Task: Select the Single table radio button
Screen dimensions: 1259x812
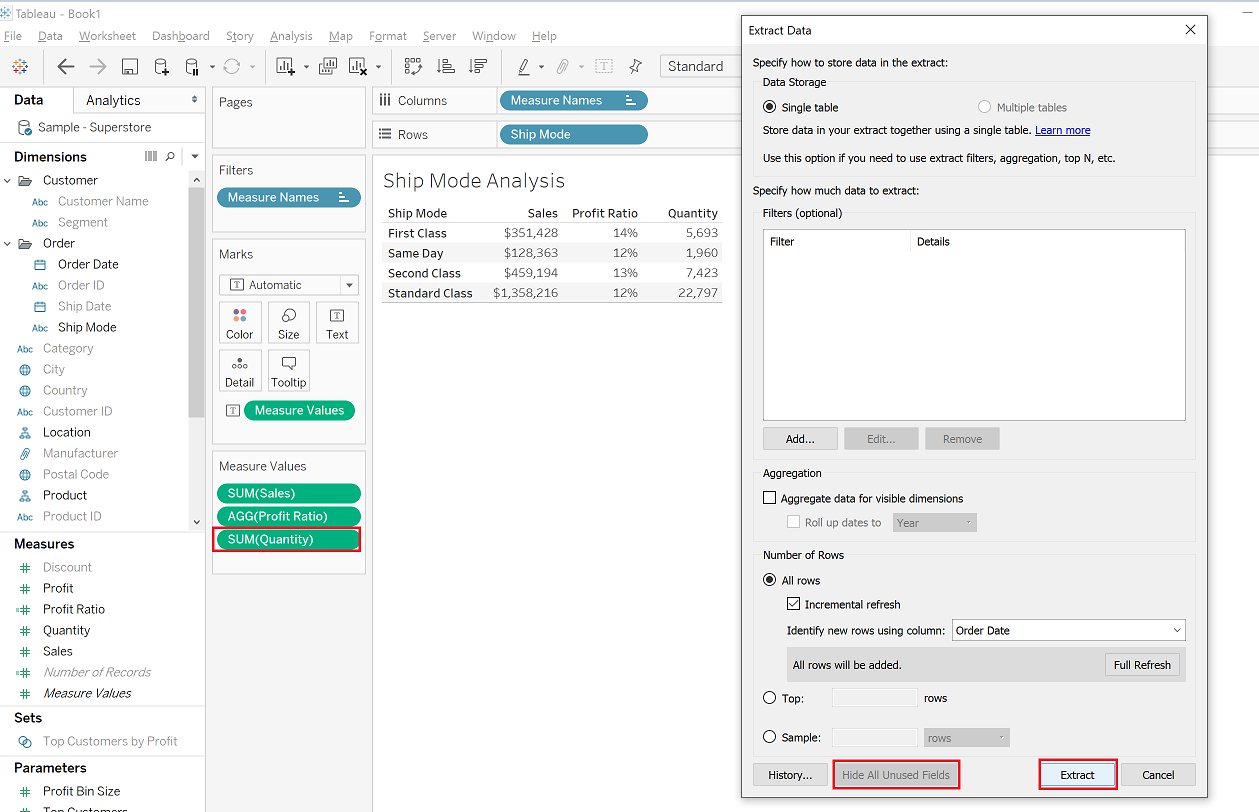Action: click(769, 106)
